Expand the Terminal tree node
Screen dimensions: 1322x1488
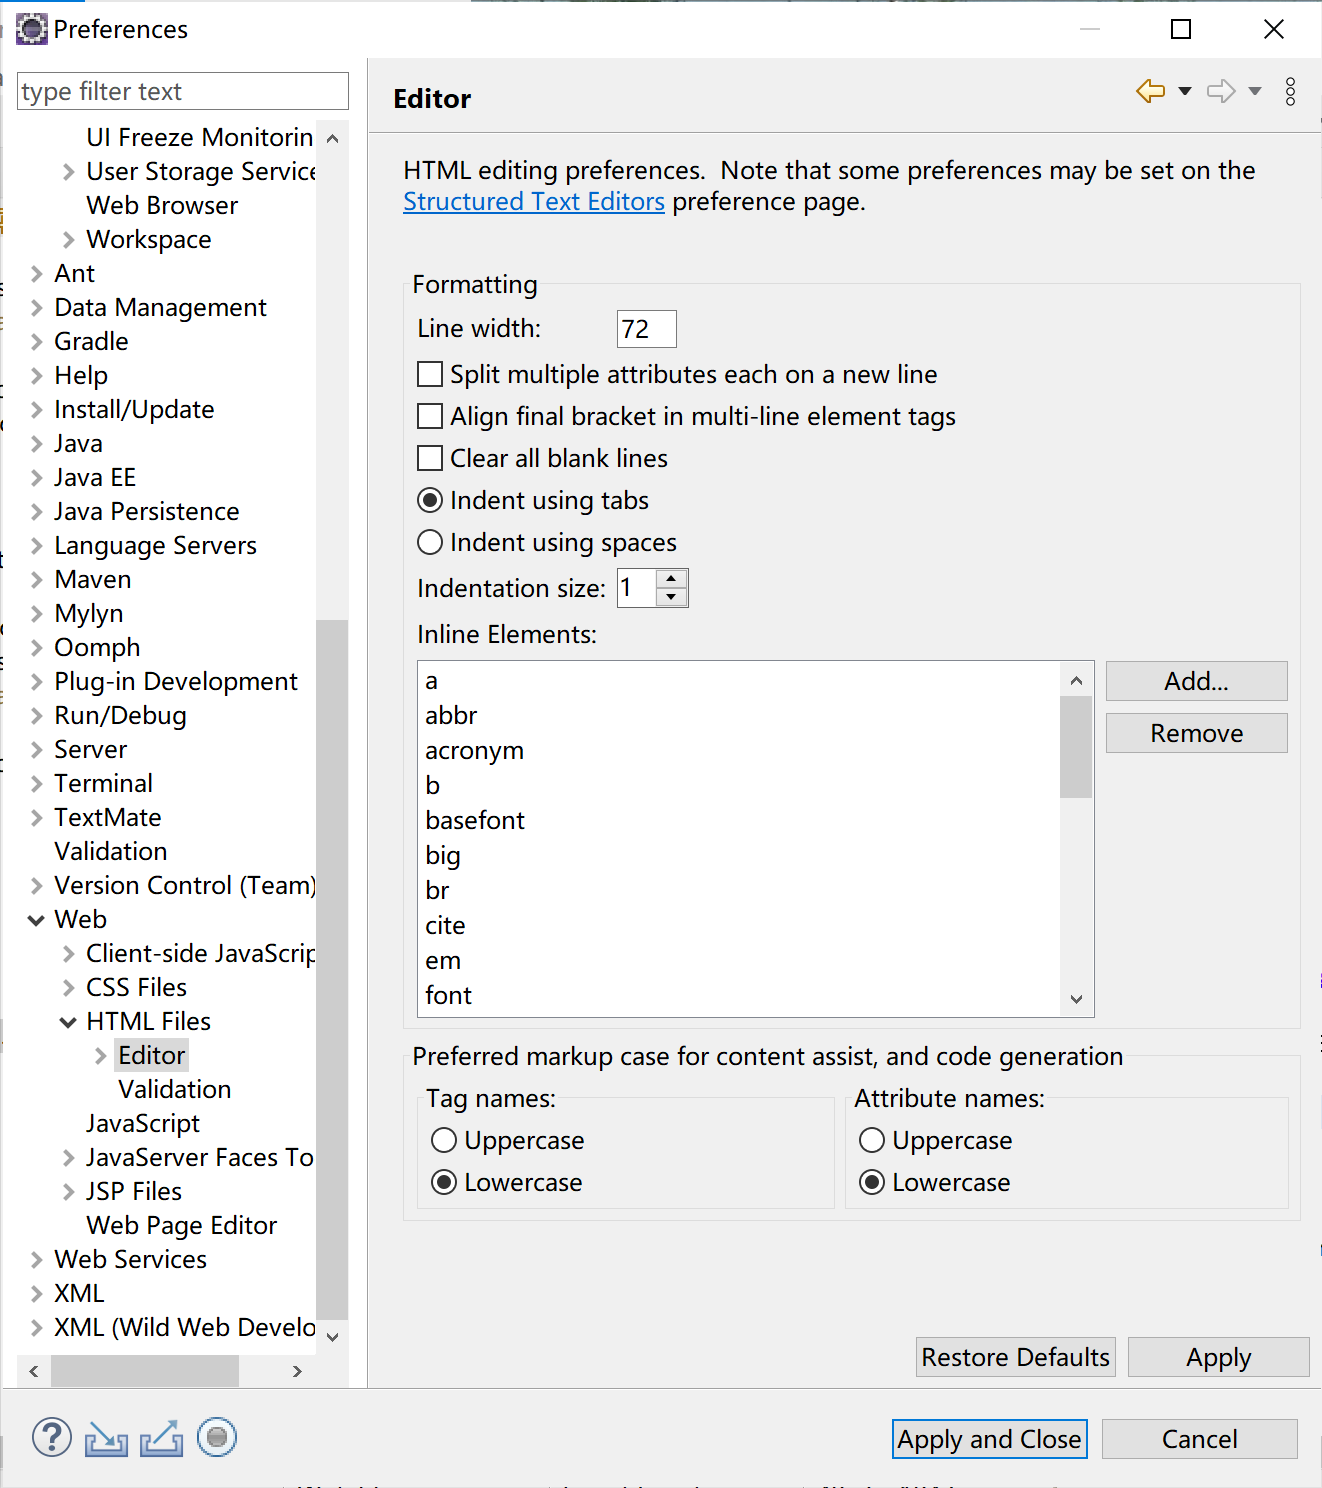[36, 784]
